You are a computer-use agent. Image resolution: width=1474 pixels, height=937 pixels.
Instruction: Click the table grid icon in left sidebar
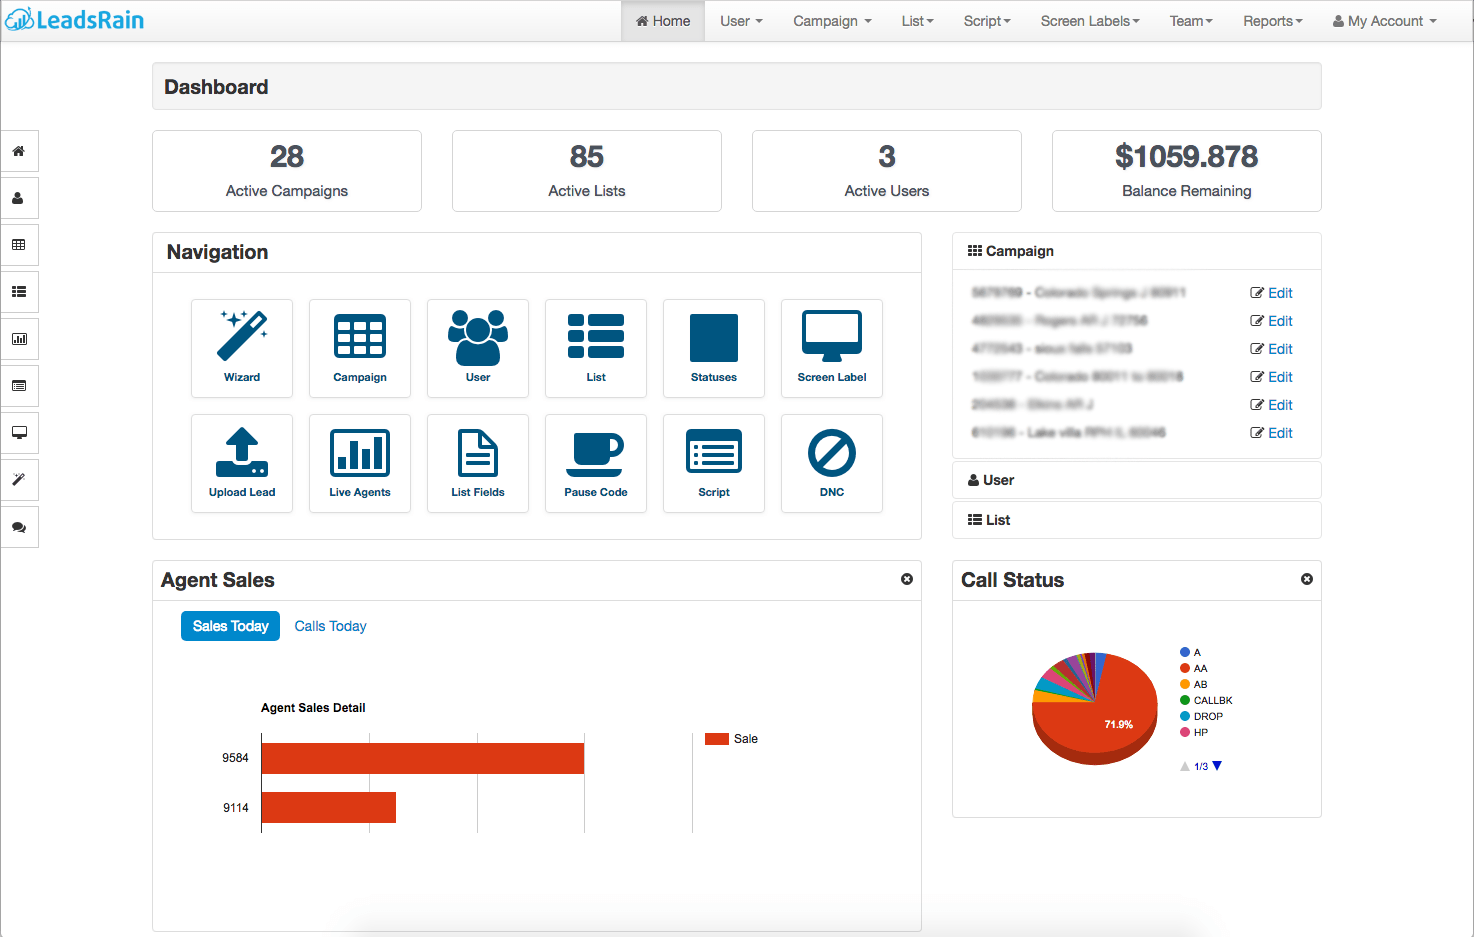[x=19, y=245]
